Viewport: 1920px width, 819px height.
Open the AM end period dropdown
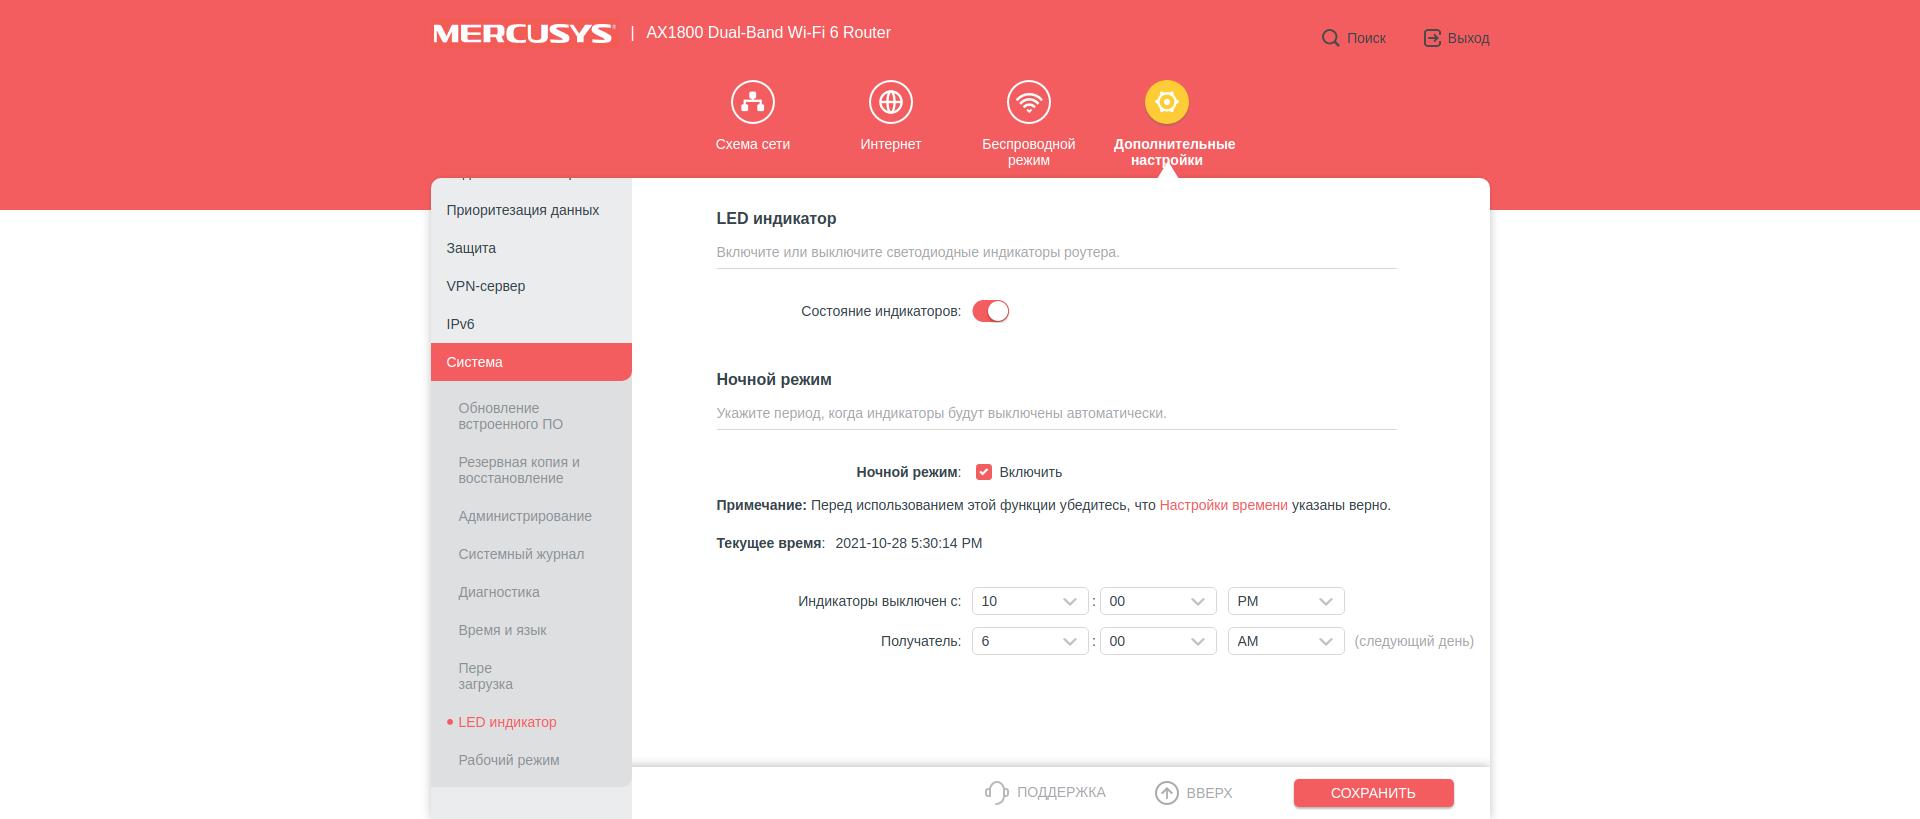(1285, 641)
